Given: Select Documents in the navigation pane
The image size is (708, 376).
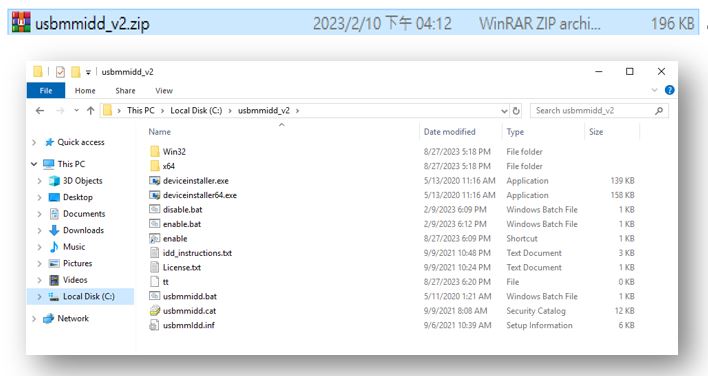Looking at the screenshot, I should [84, 214].
